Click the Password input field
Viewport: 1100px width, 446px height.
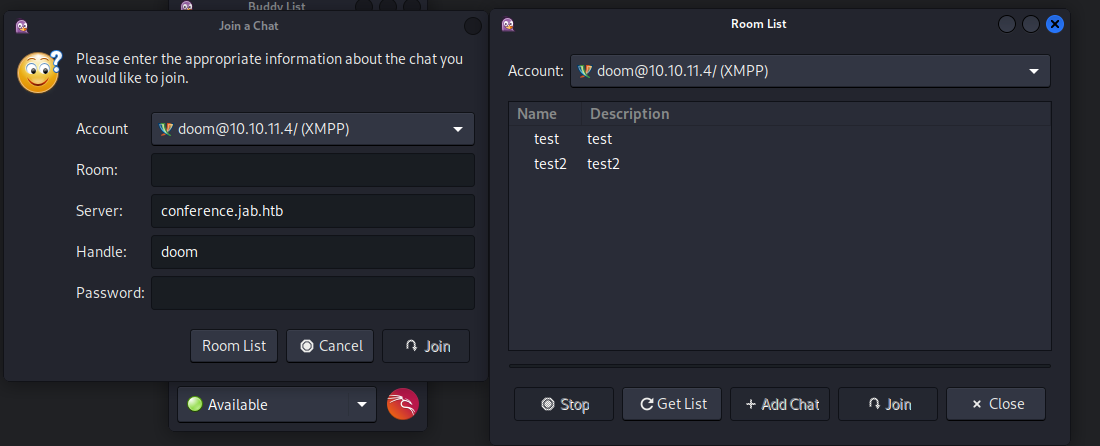tap(312, 293)
